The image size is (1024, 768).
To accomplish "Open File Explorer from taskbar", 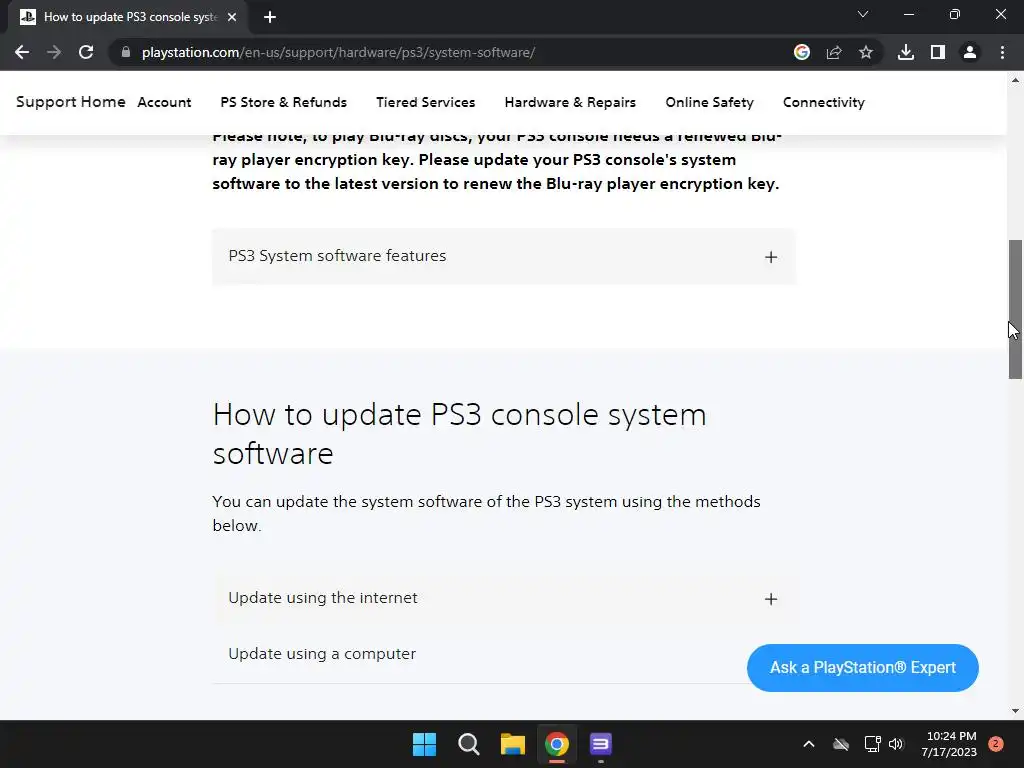I will click(513, 744).
